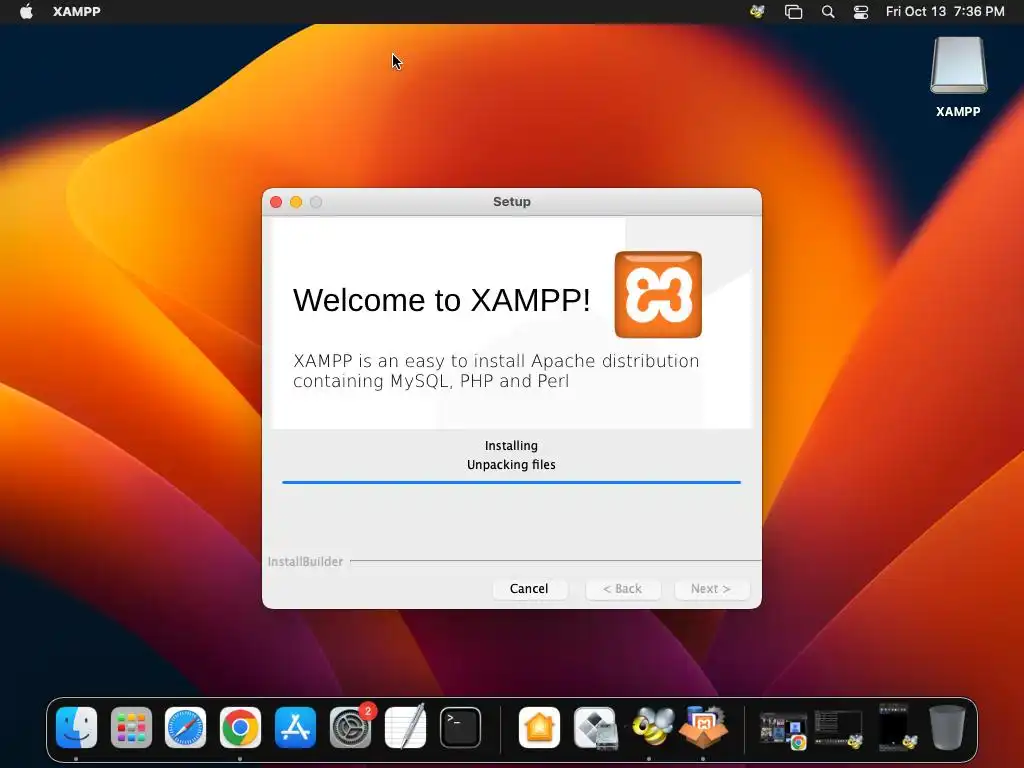The image size is (1024, 768).
Task: Launch Google Chrome from the dock
Action: click(240, 727)
